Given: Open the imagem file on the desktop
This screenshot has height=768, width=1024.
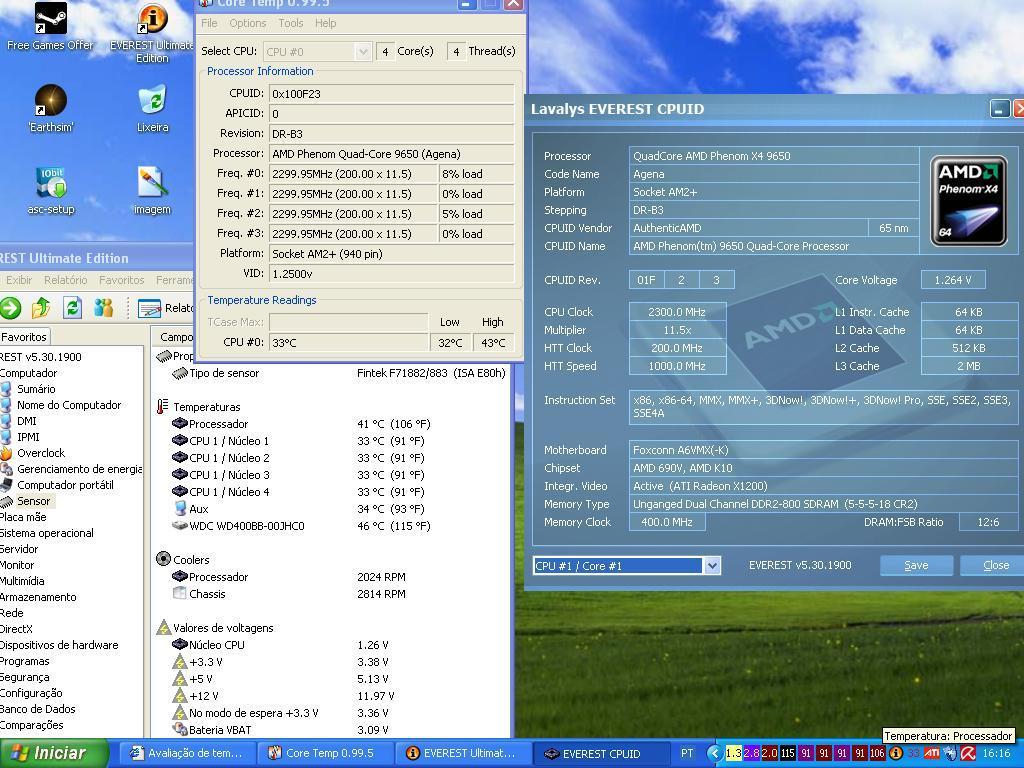Looking at the screenshot, I should point(152,190).
